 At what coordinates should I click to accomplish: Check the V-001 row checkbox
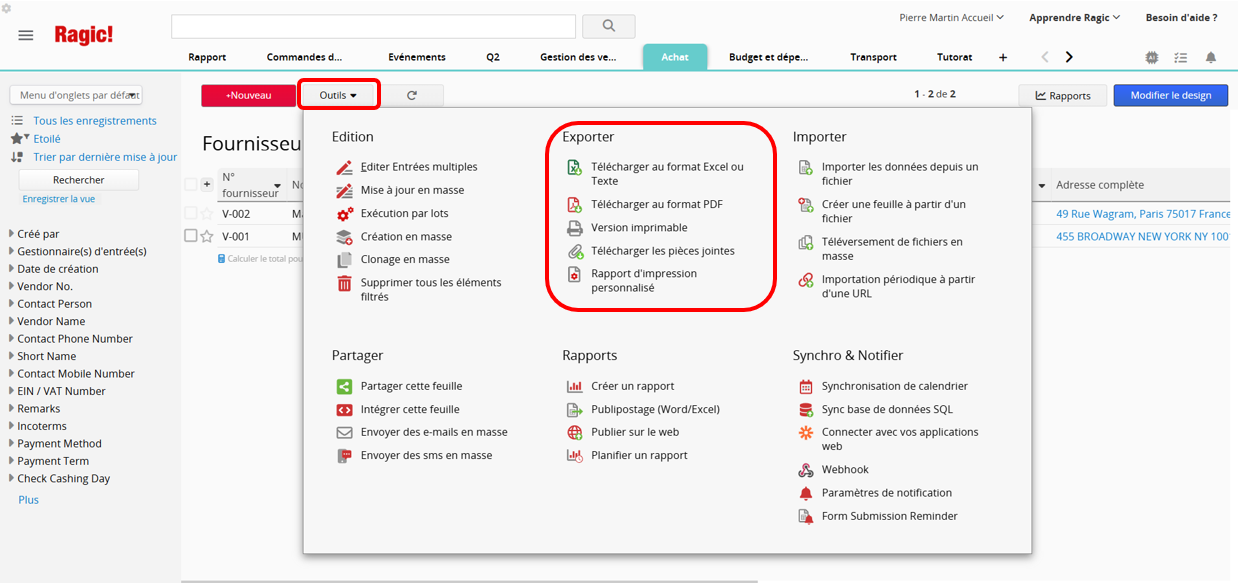191,236
